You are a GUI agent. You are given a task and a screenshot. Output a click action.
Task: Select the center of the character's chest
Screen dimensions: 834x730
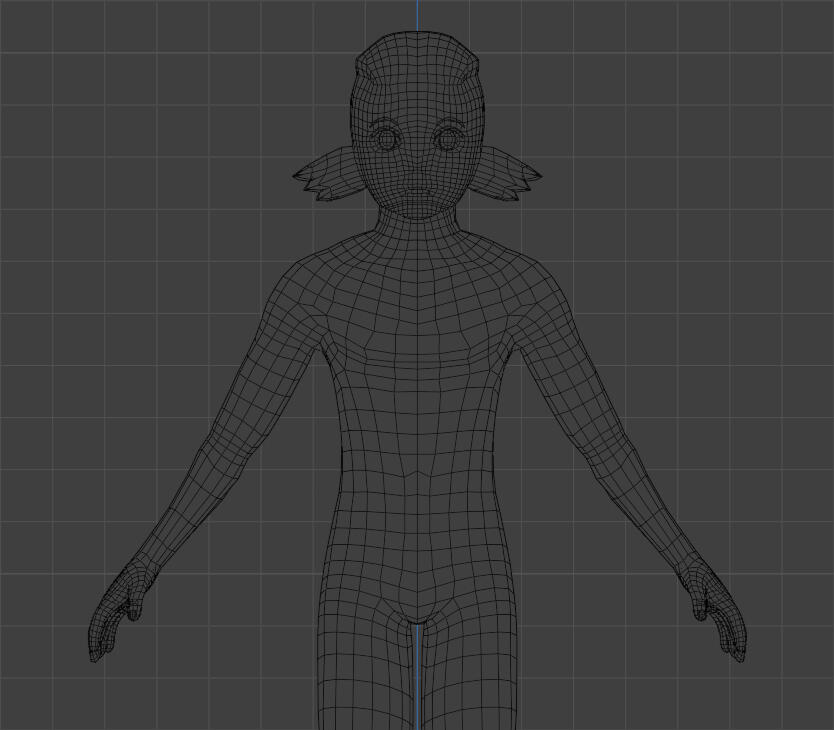click(417, 340)
